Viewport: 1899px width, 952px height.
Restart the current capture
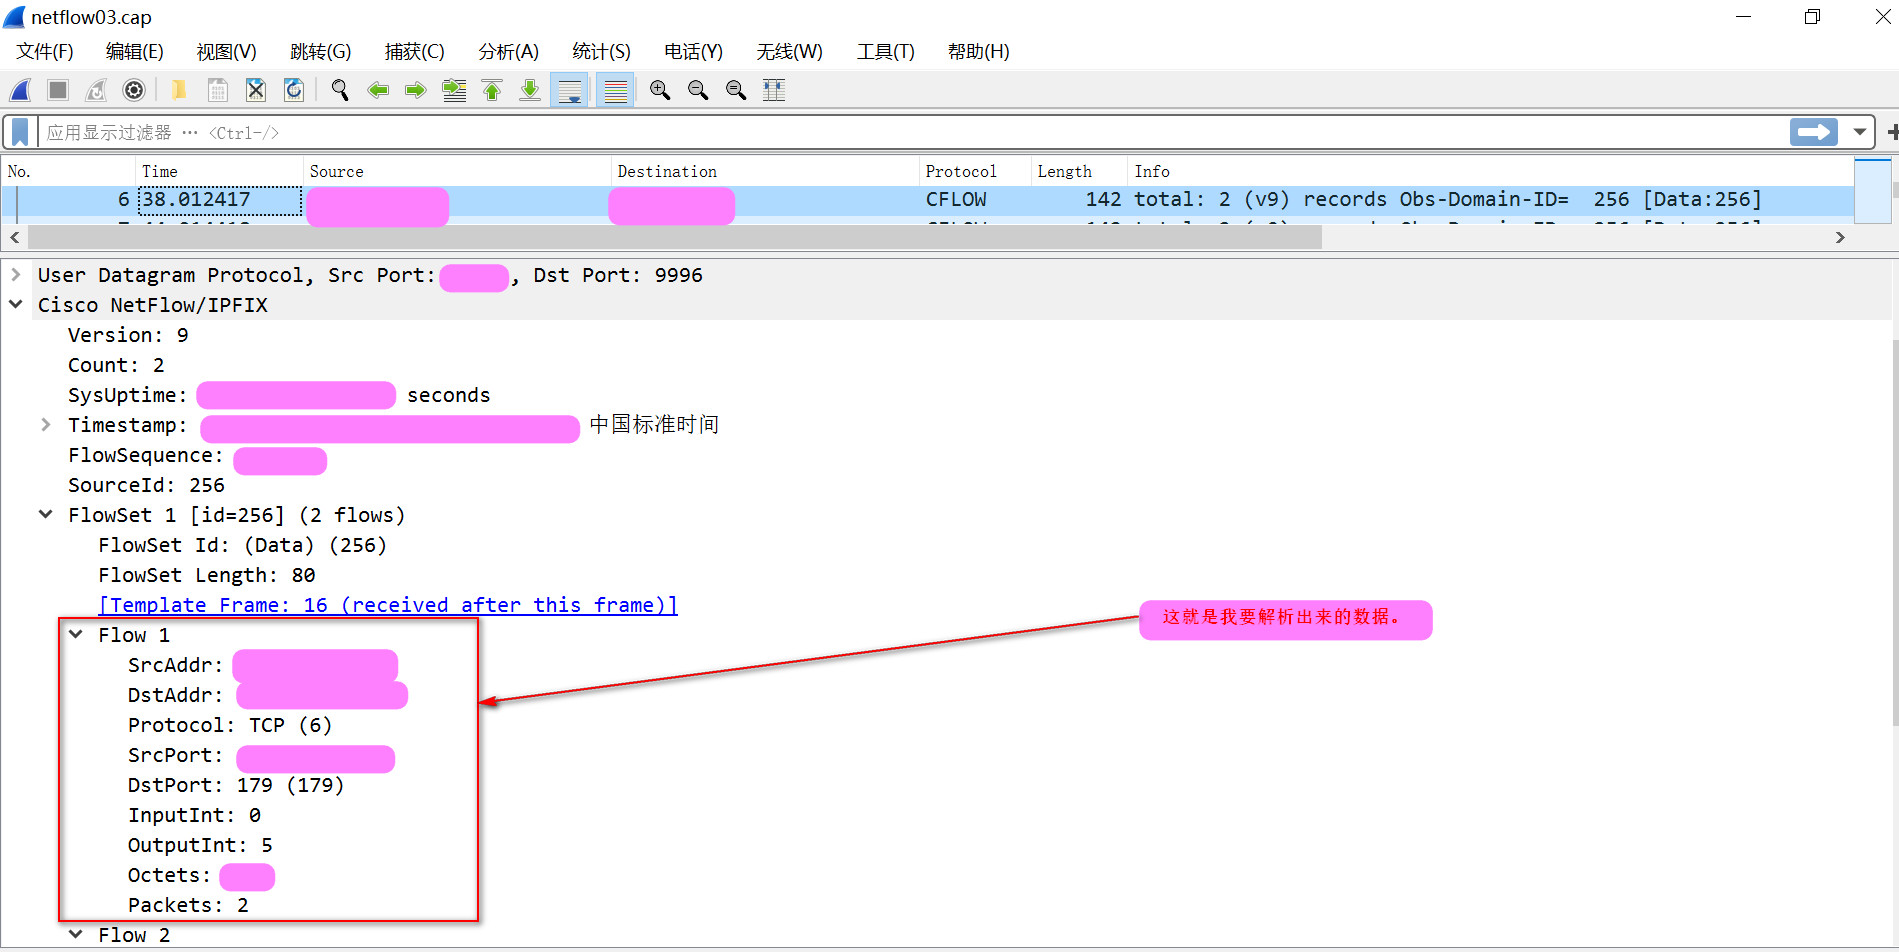click(x=95, y=90)
